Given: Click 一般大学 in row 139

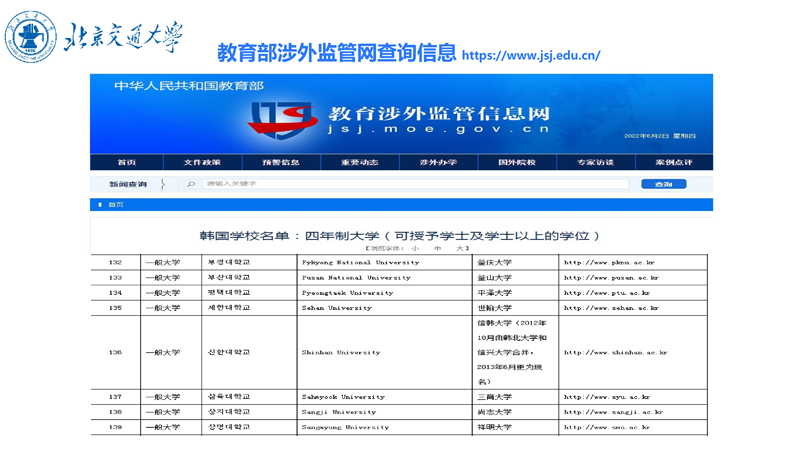Looking at the screenshot, I should [163, 428].
